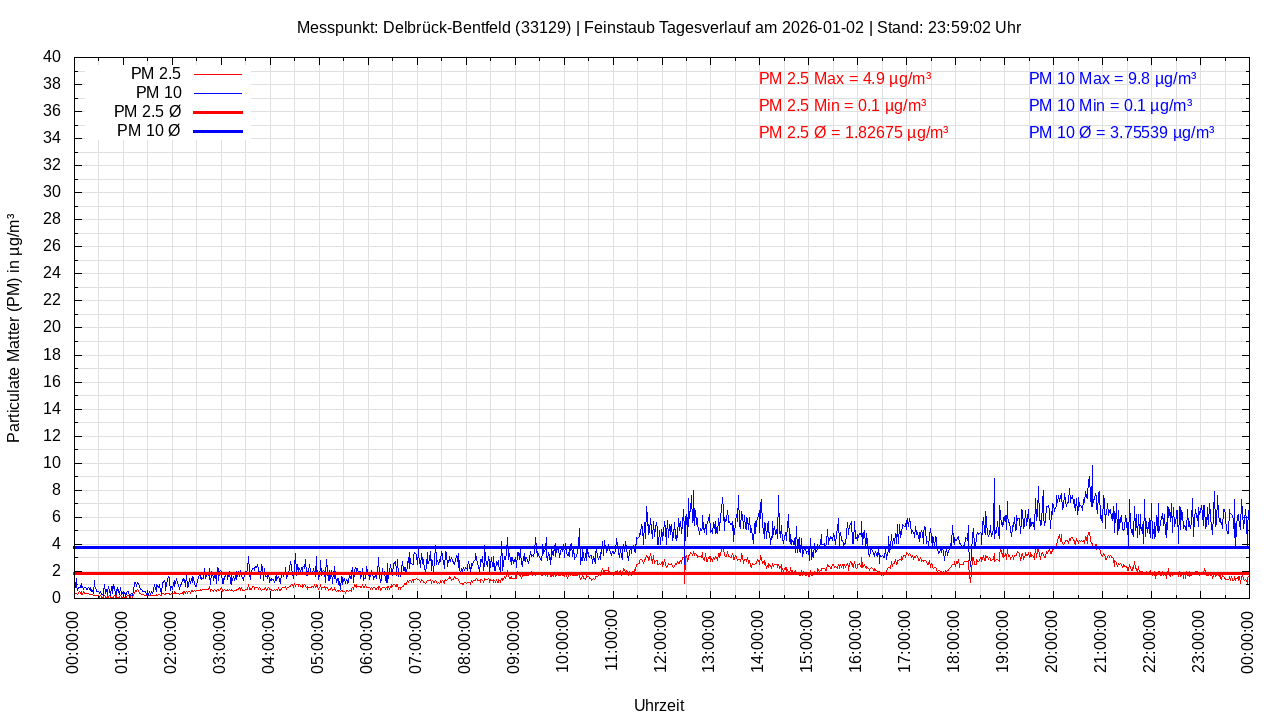Click the PM 10 Max value text
Image resolution: width=1280 pixels, height=720 pixels.
[1112, 78]
